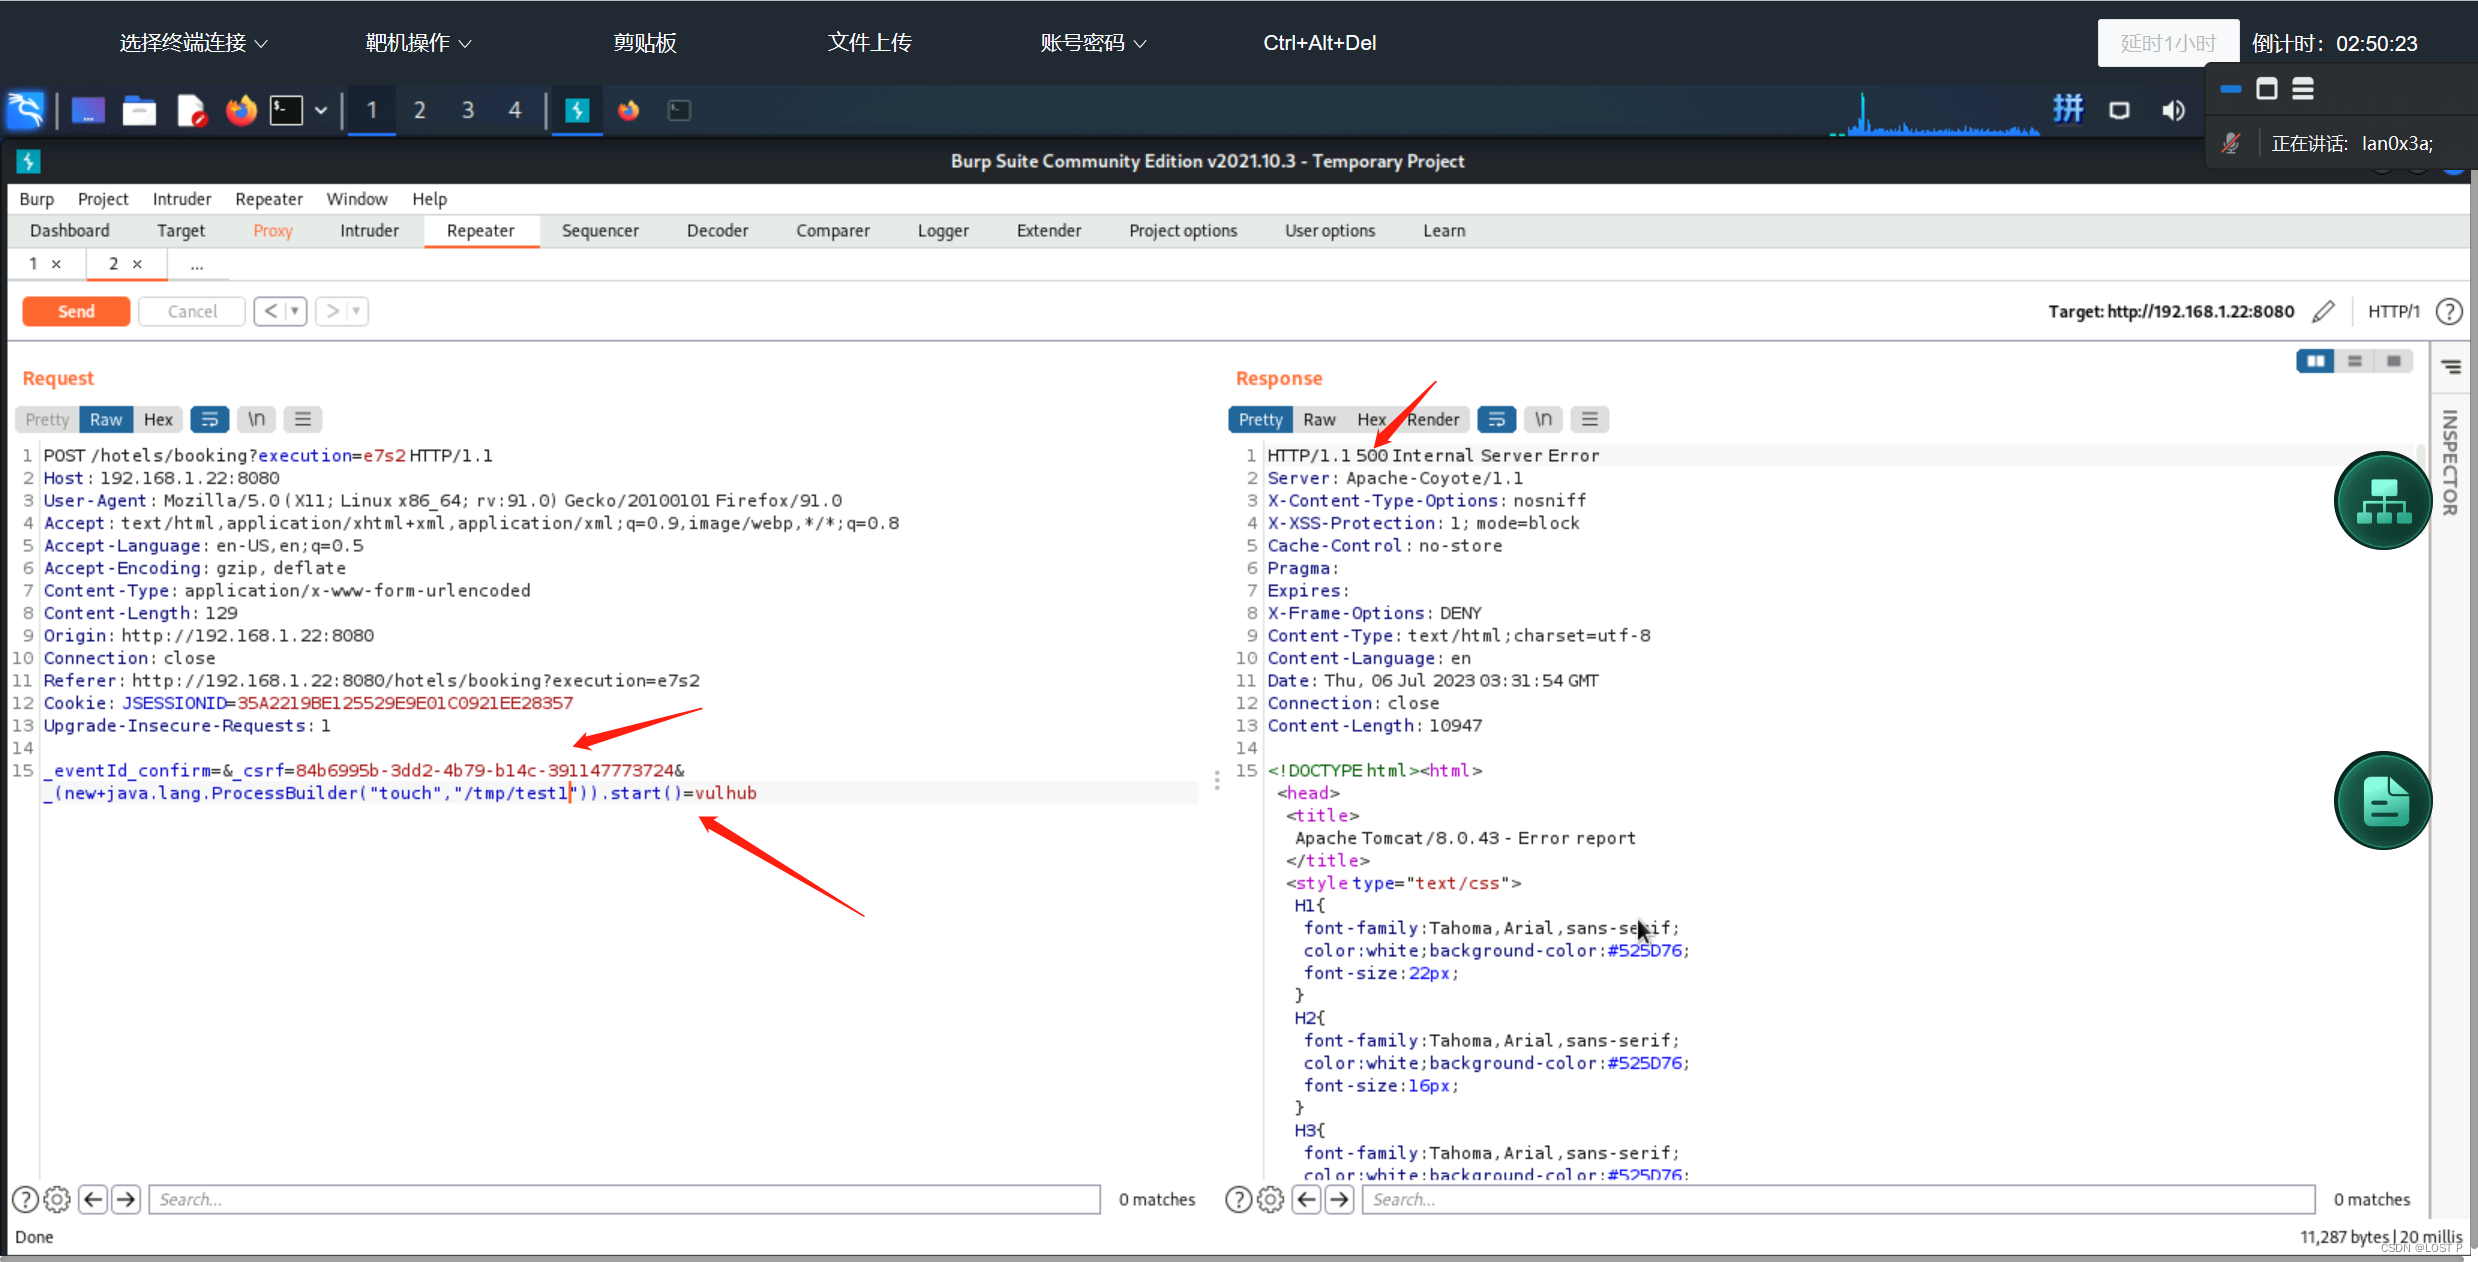2478x1262 pixels.
Task: Expand terminal launcher dropdown arrow
Action: pyautogui.click(x=321, y=110)
